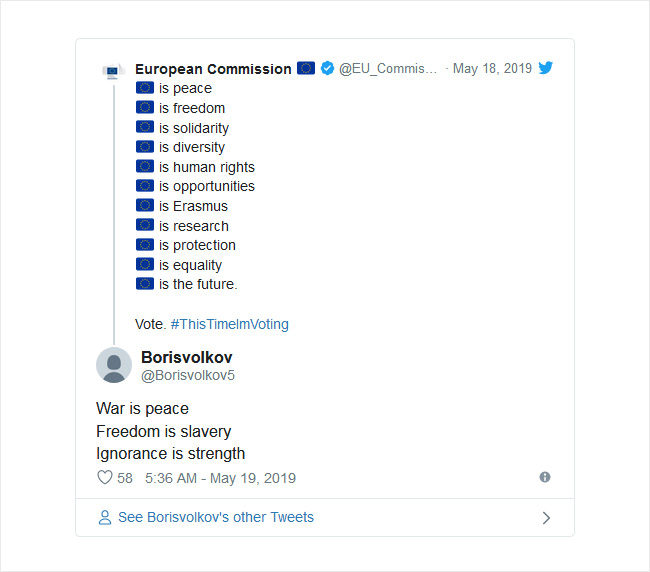Expand with the right chevron arrow
650x572 pixels.
pos(546,518)
